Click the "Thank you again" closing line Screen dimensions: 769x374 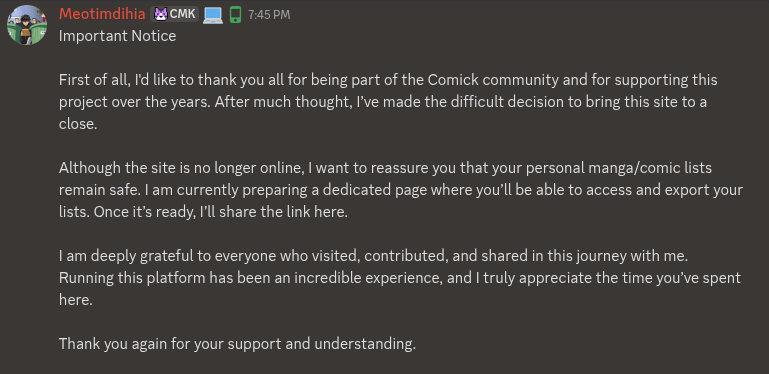(237, 344)
